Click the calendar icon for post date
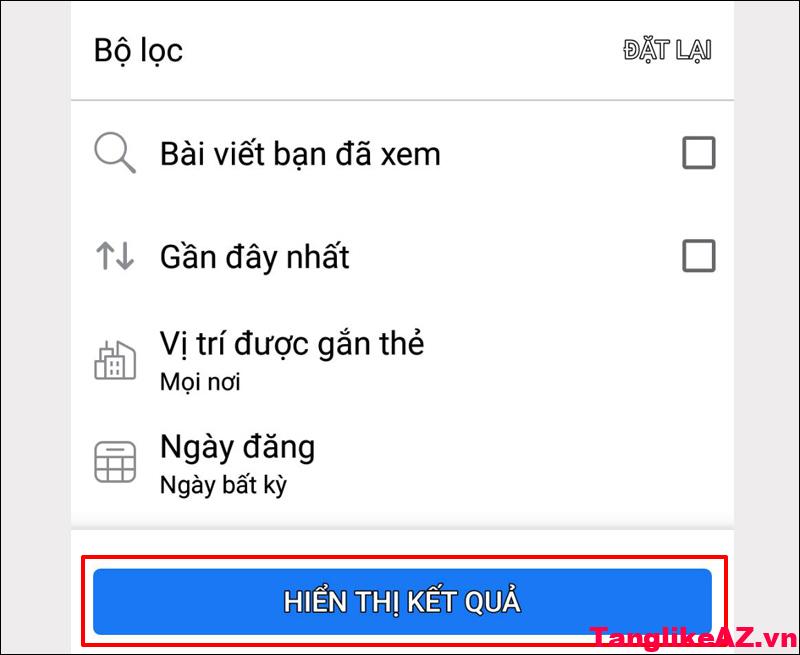 point(115,462)
